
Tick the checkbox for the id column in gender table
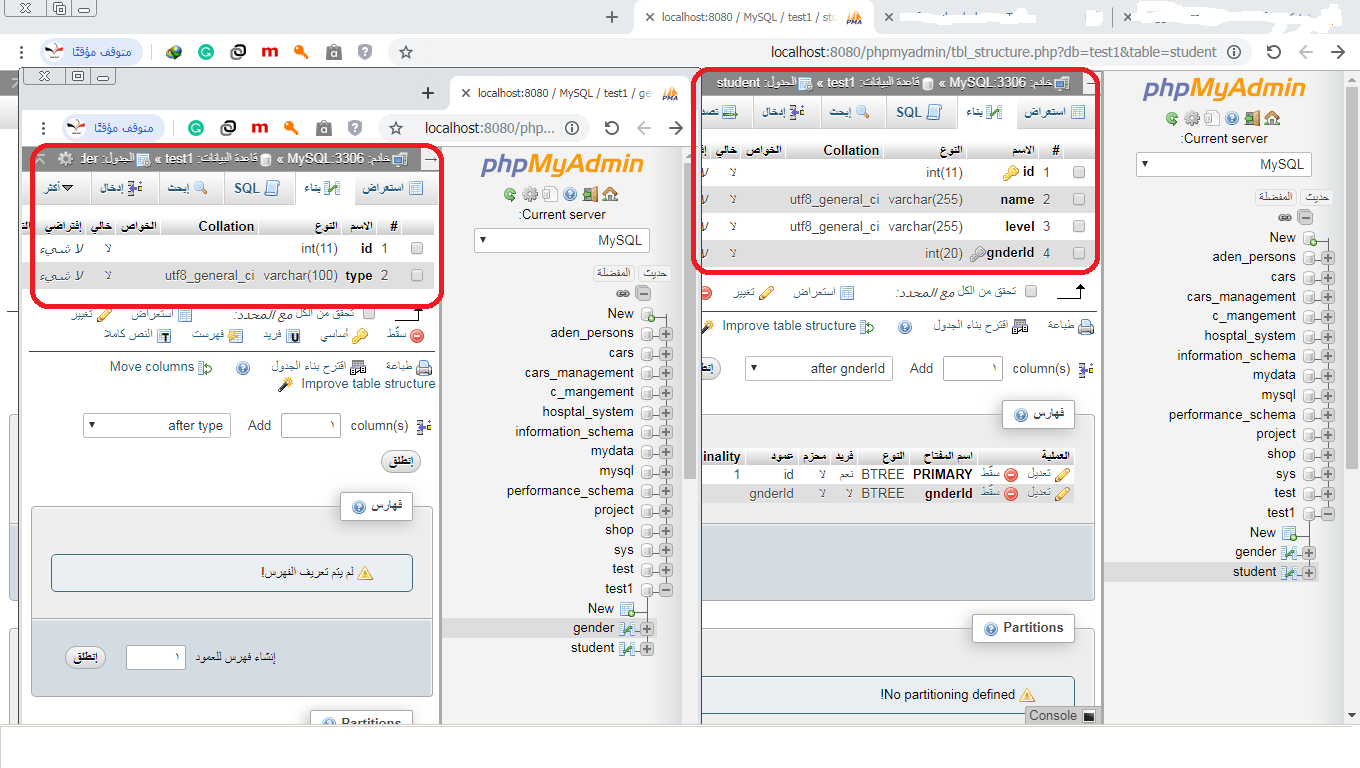(417, 249)
